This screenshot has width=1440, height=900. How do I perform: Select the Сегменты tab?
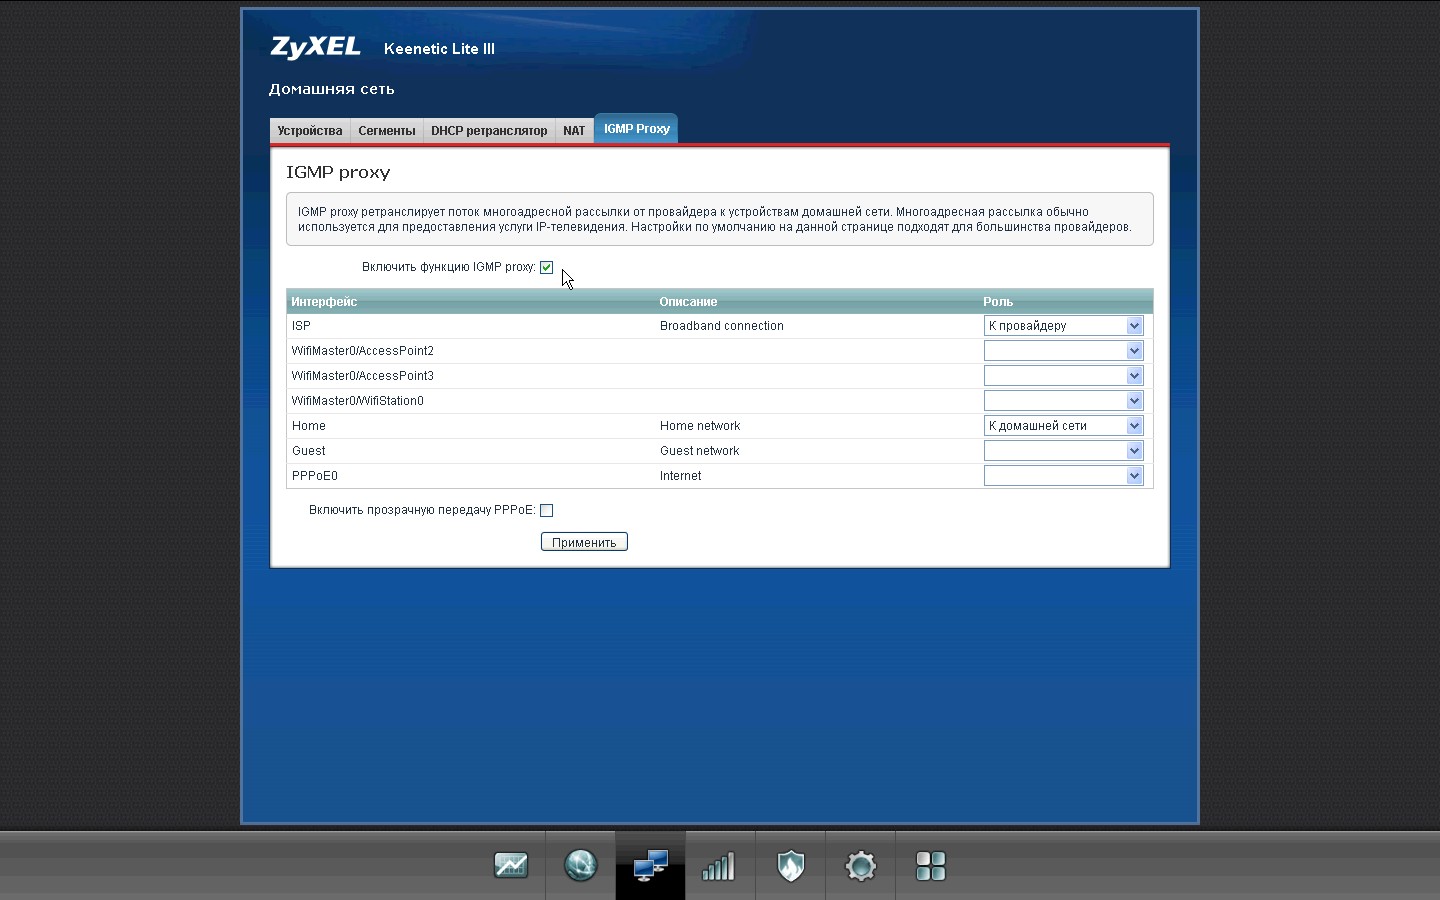pos(386,131)
